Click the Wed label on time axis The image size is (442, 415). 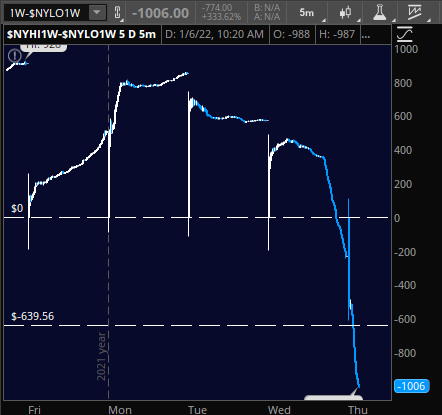pyautogui.click(x=279, y=410)
